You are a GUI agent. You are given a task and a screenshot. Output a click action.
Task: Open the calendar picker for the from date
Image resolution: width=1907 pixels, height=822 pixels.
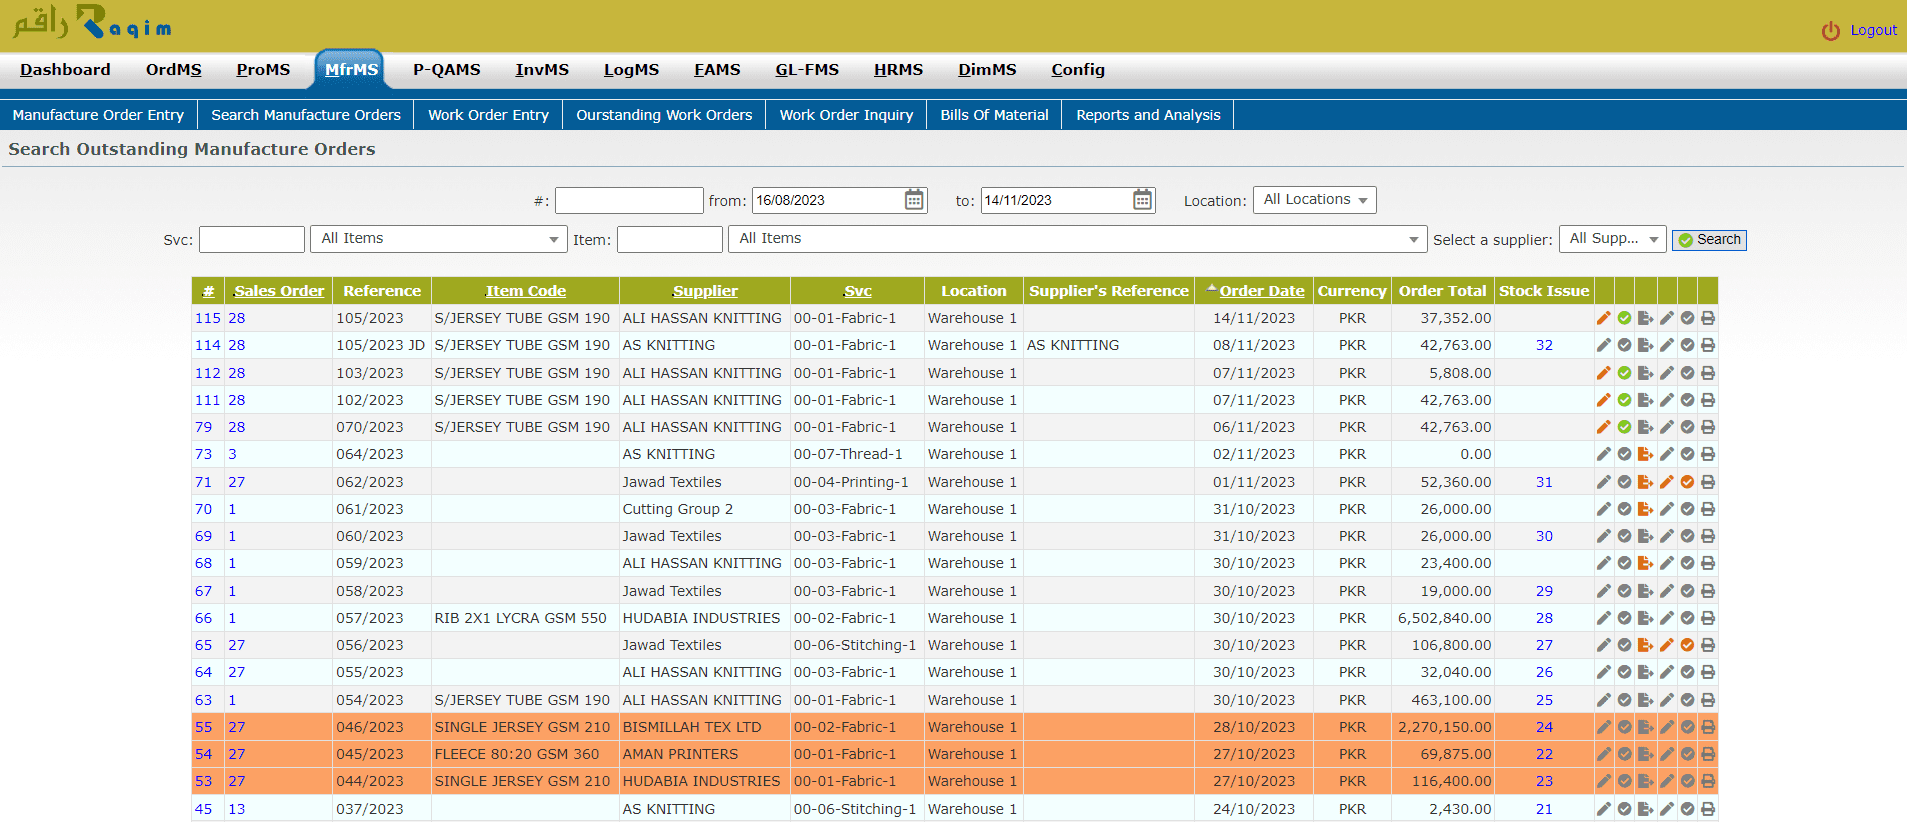(914, 200)
